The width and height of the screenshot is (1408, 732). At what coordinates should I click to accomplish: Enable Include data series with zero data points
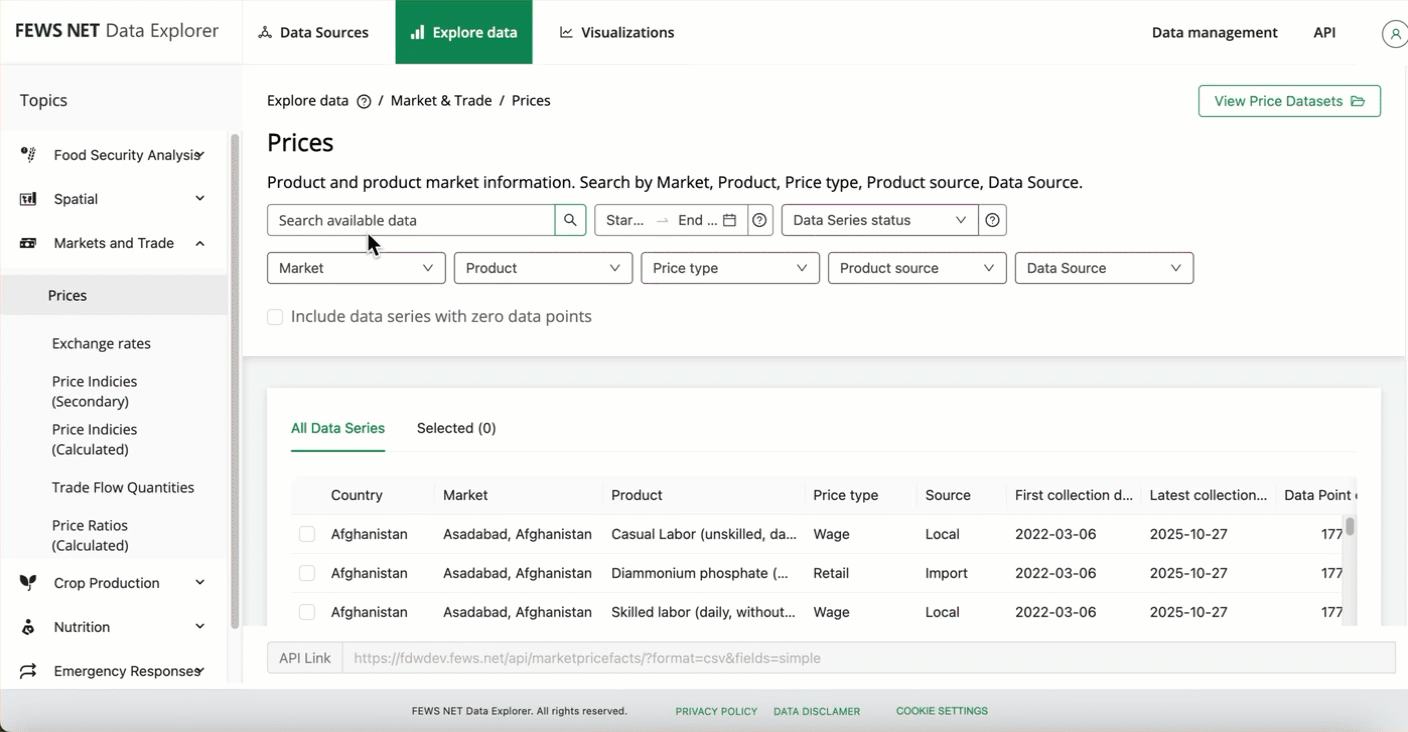275,317
